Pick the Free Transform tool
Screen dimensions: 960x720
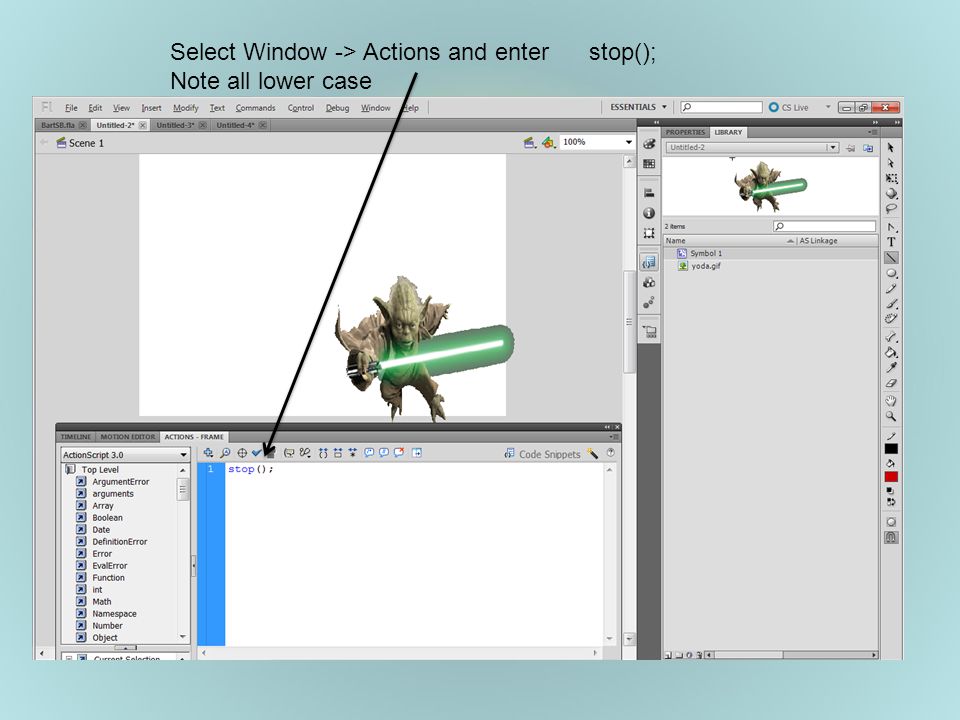coord(891,179)
